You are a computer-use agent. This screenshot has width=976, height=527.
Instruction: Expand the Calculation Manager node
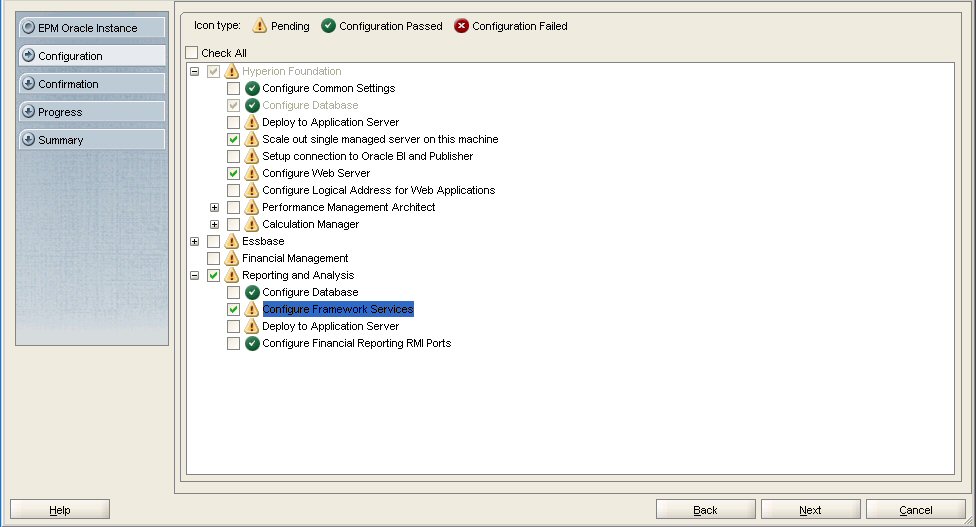[x=214, y=224]
